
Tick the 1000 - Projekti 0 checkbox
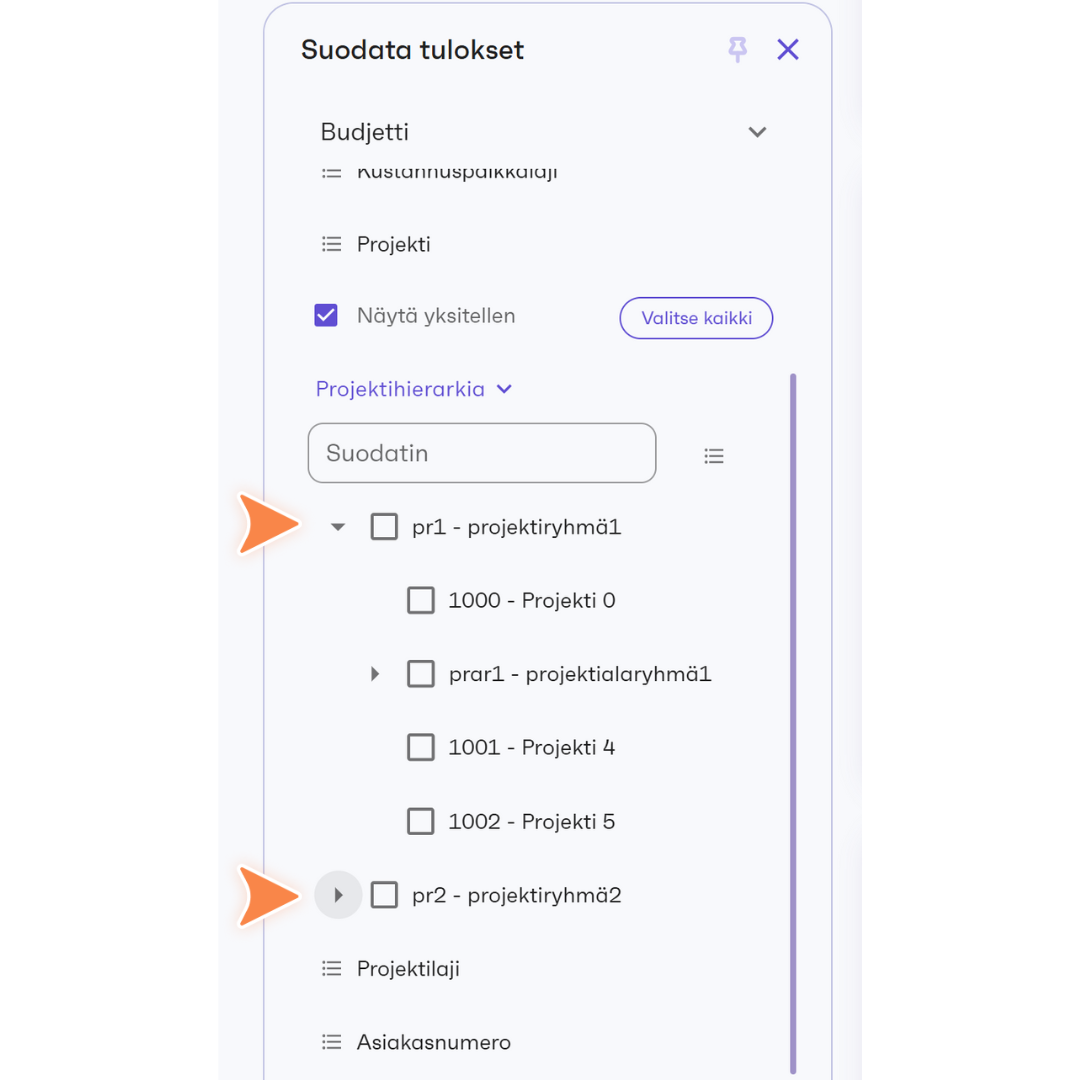pos(421,600)
